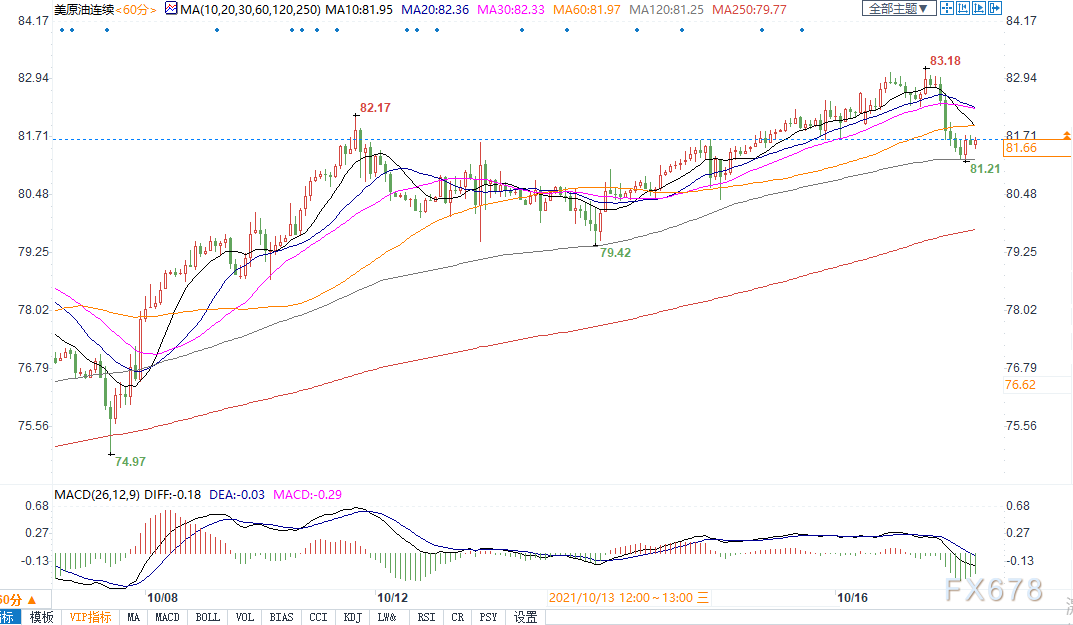Click the DEA:-0.03 value
1073x625 pixels.
click(237, 494)
